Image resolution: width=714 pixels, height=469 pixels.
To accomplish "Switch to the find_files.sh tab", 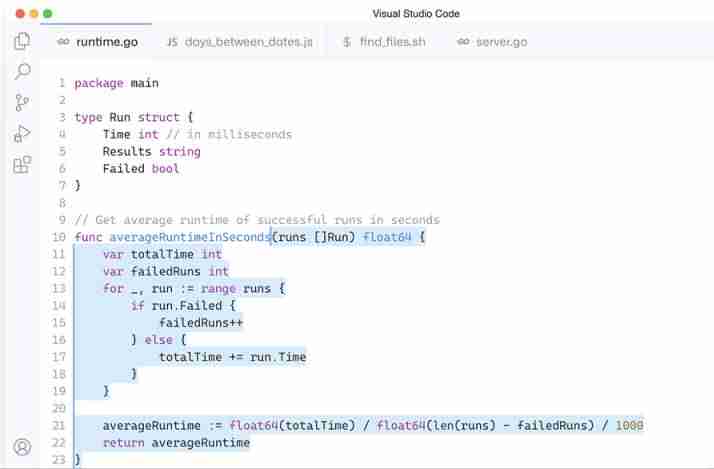I will coord(385,42).
